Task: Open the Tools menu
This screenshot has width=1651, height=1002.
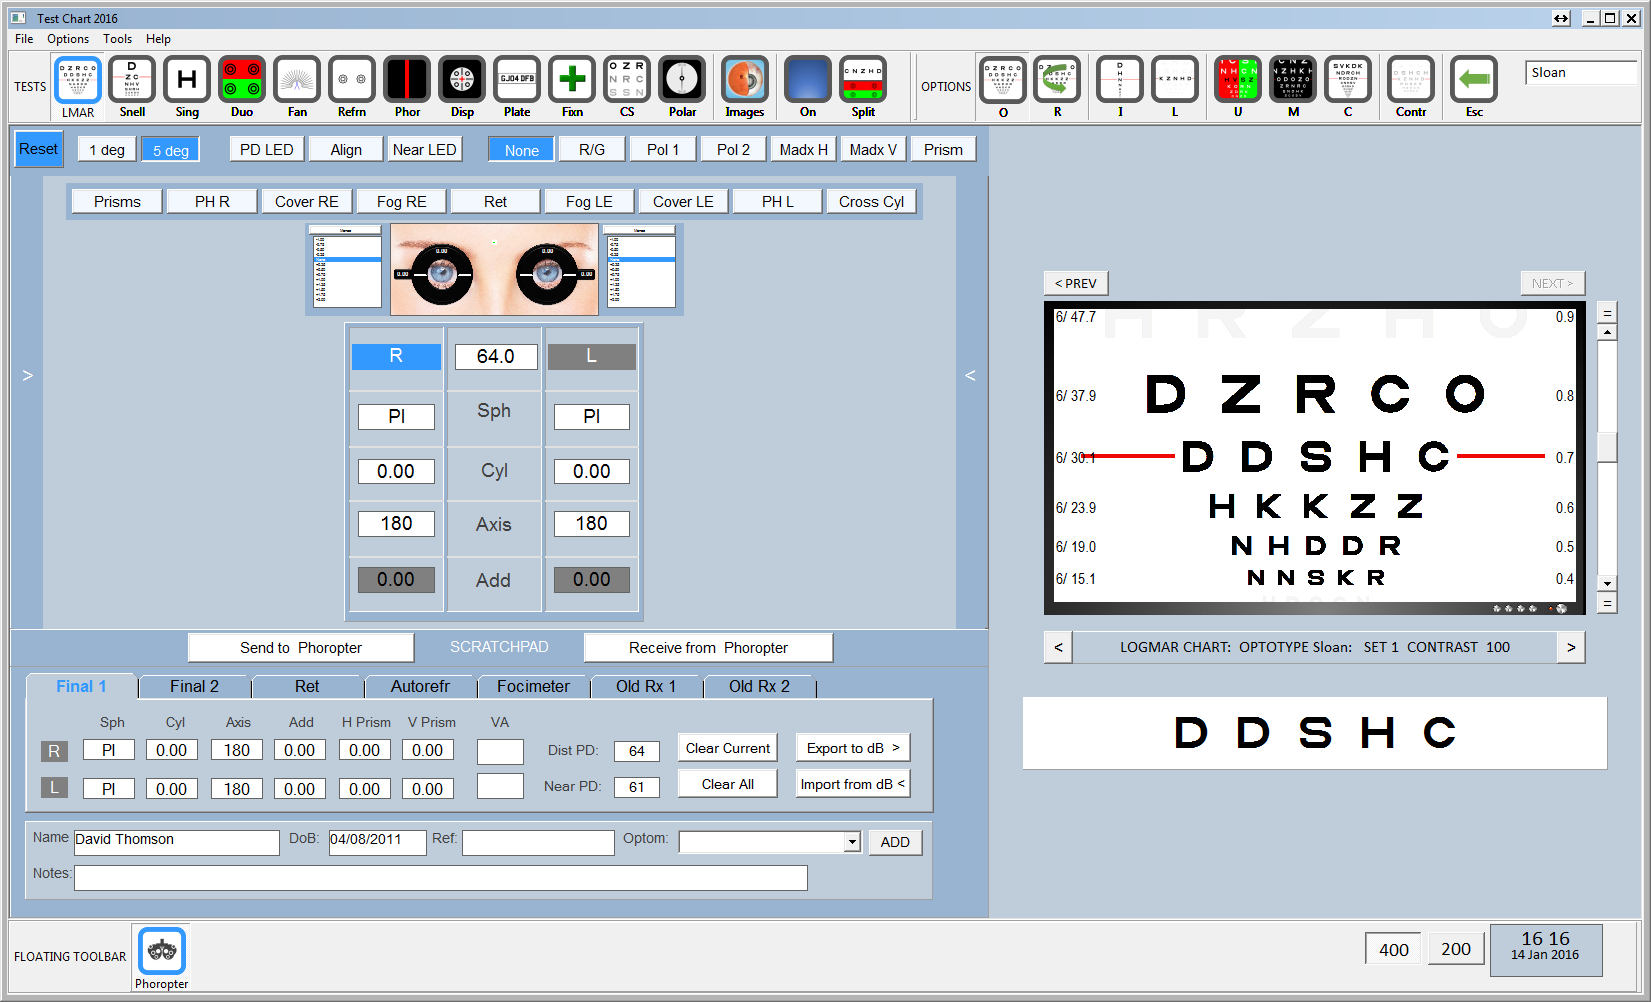Action: click(117, 39)
